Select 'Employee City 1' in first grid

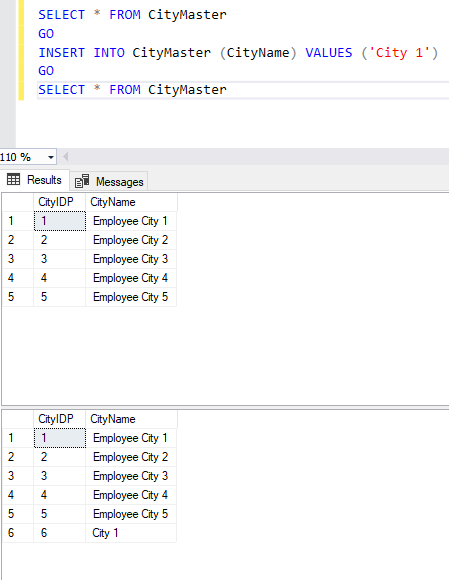pos(131,221)
